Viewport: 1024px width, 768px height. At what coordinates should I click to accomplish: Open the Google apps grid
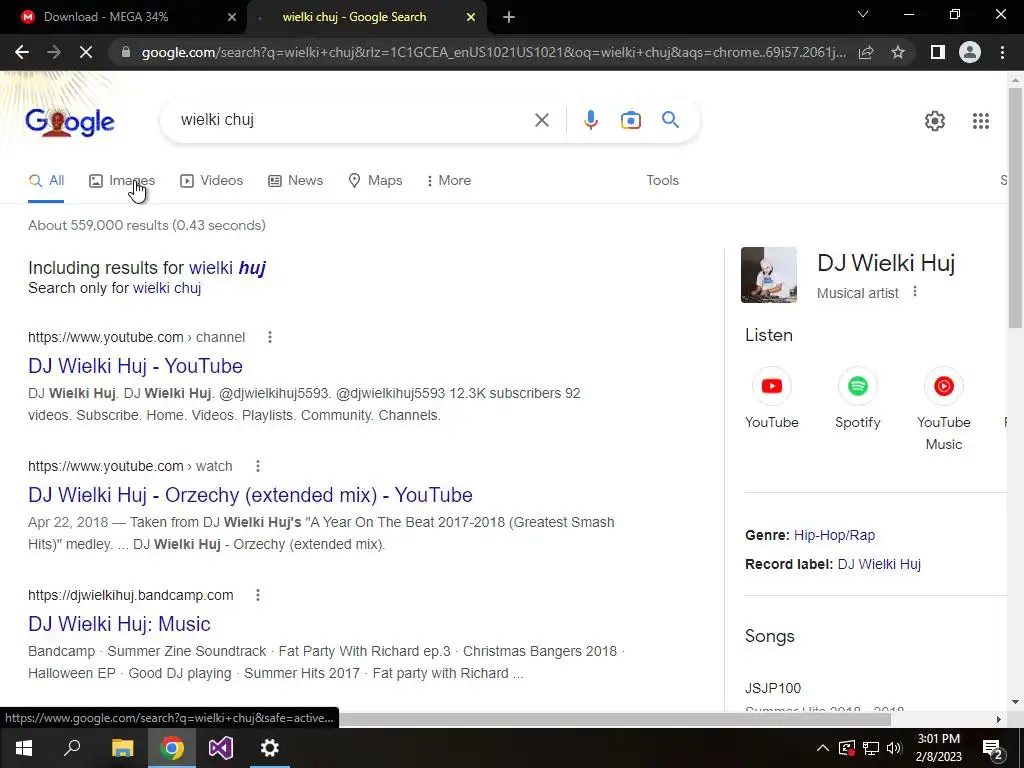pos(981,121)
